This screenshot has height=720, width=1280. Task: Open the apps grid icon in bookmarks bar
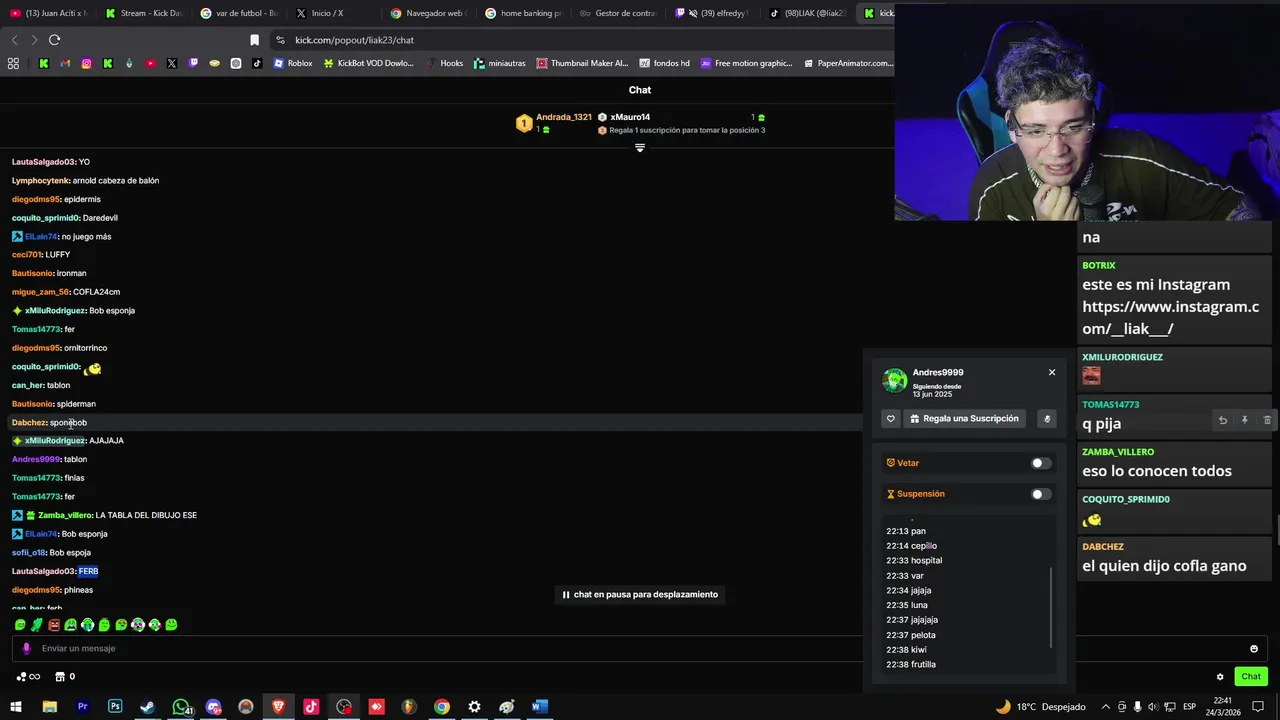[x=13, y=63]
